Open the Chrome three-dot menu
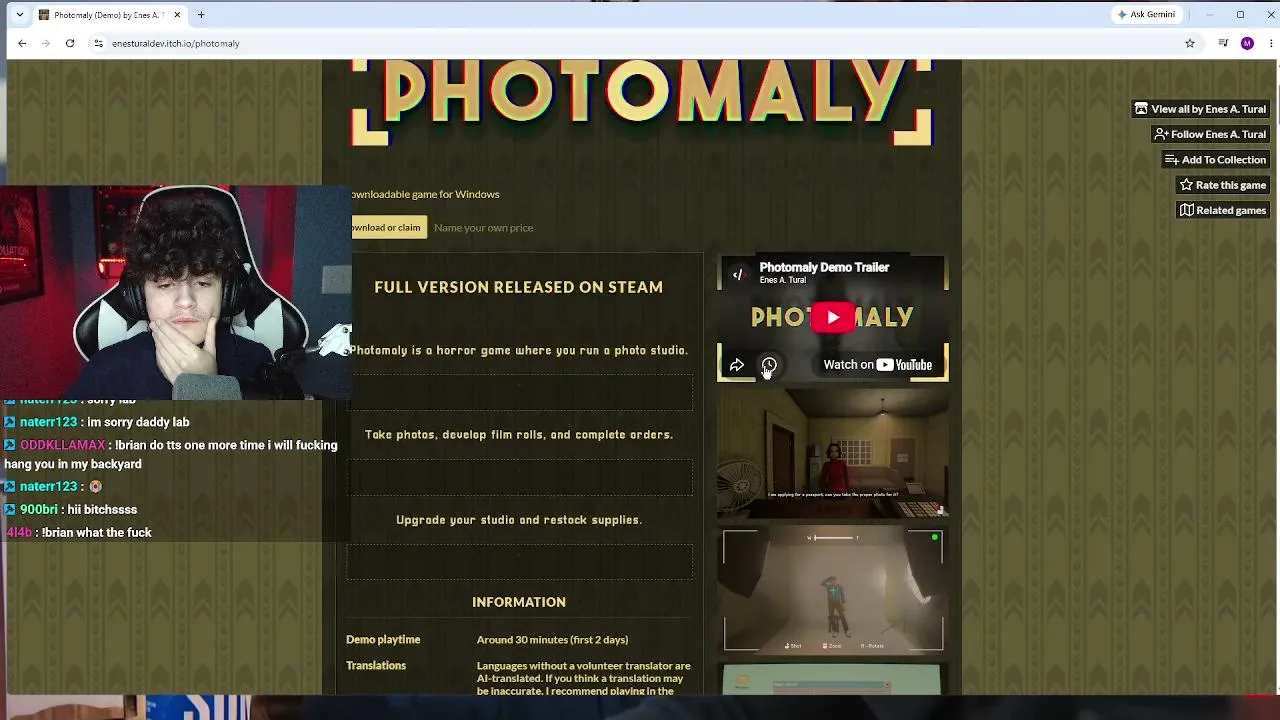 click(x=1270, y=43)
